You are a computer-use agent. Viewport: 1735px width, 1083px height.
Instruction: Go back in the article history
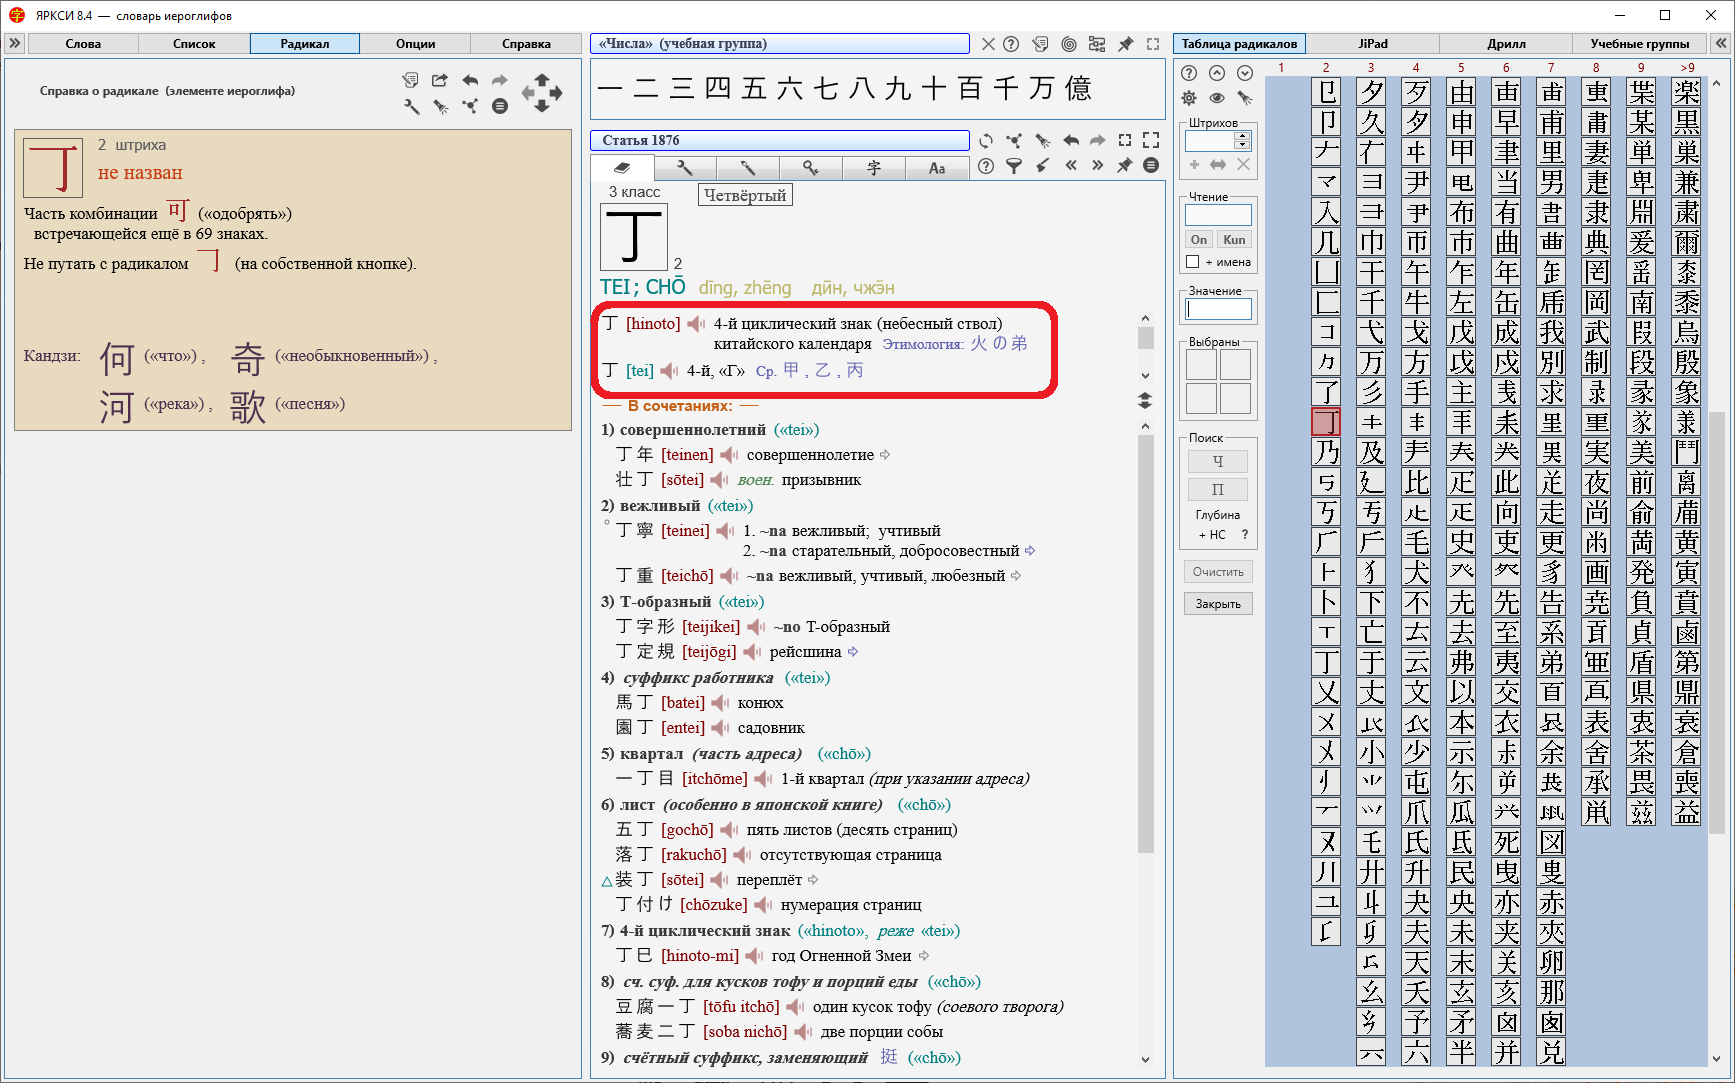1071,140
